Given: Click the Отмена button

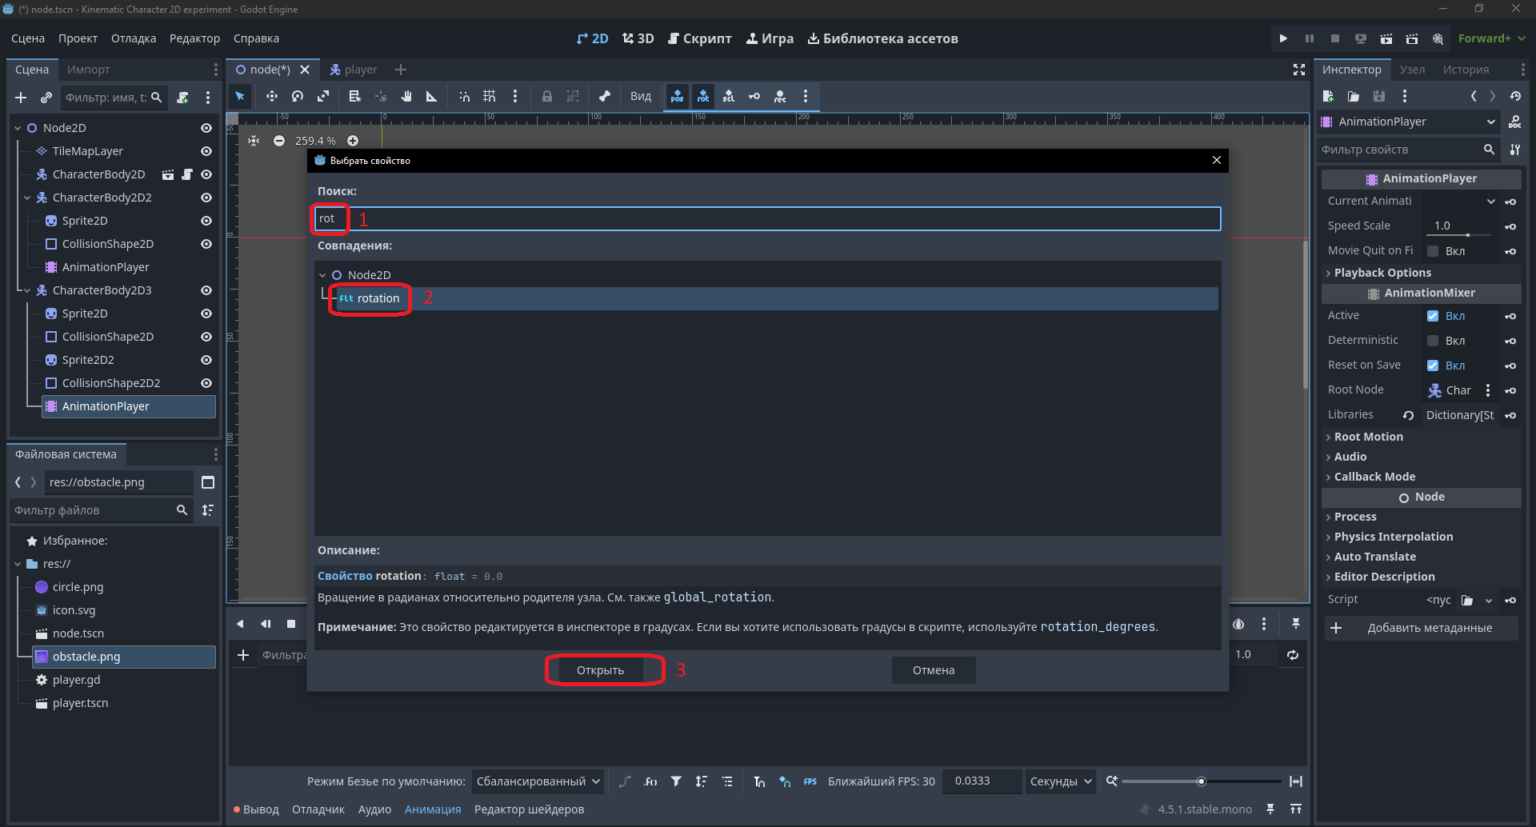Looking at the screenshot, I should pos(933,670).
